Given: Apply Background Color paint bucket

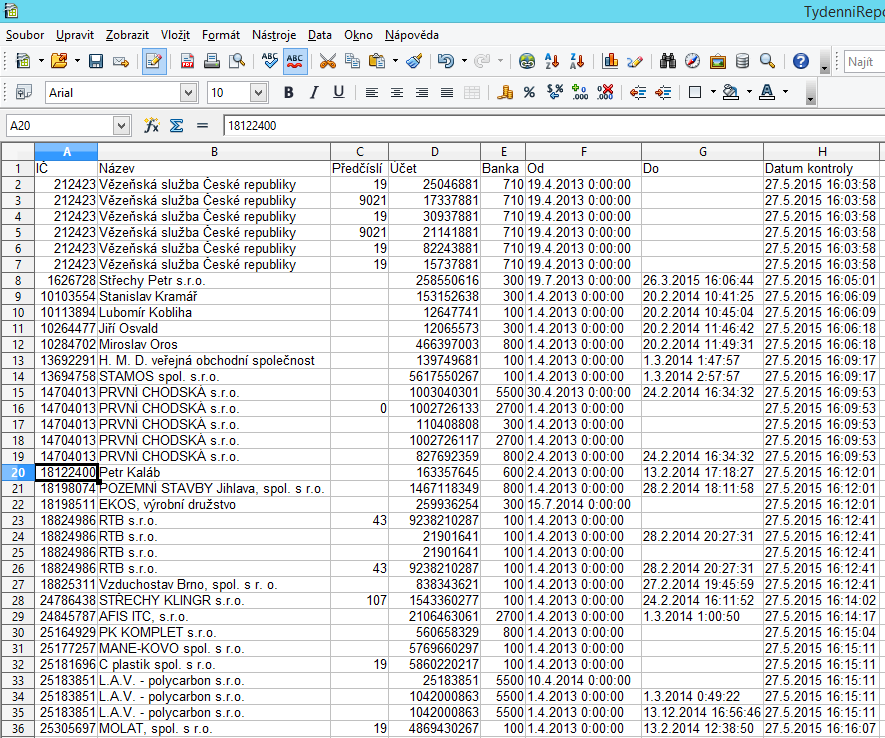Looking at the screenshot, I should (x=731, y=92).
